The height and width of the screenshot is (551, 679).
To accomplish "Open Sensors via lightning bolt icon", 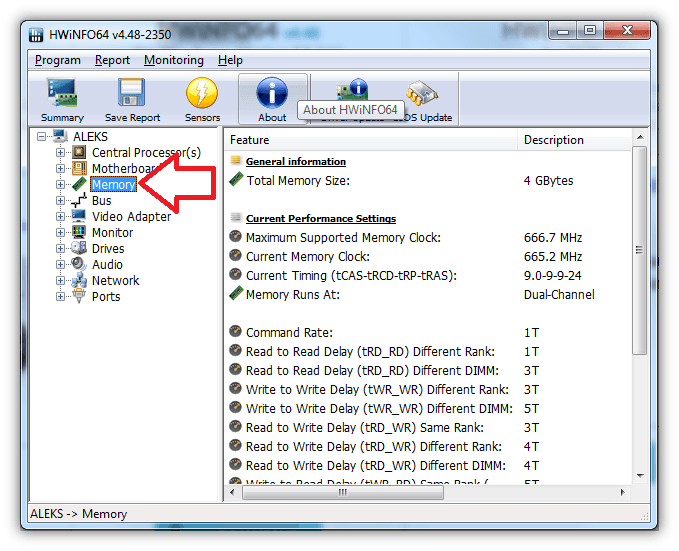I will tap(202, 94).
